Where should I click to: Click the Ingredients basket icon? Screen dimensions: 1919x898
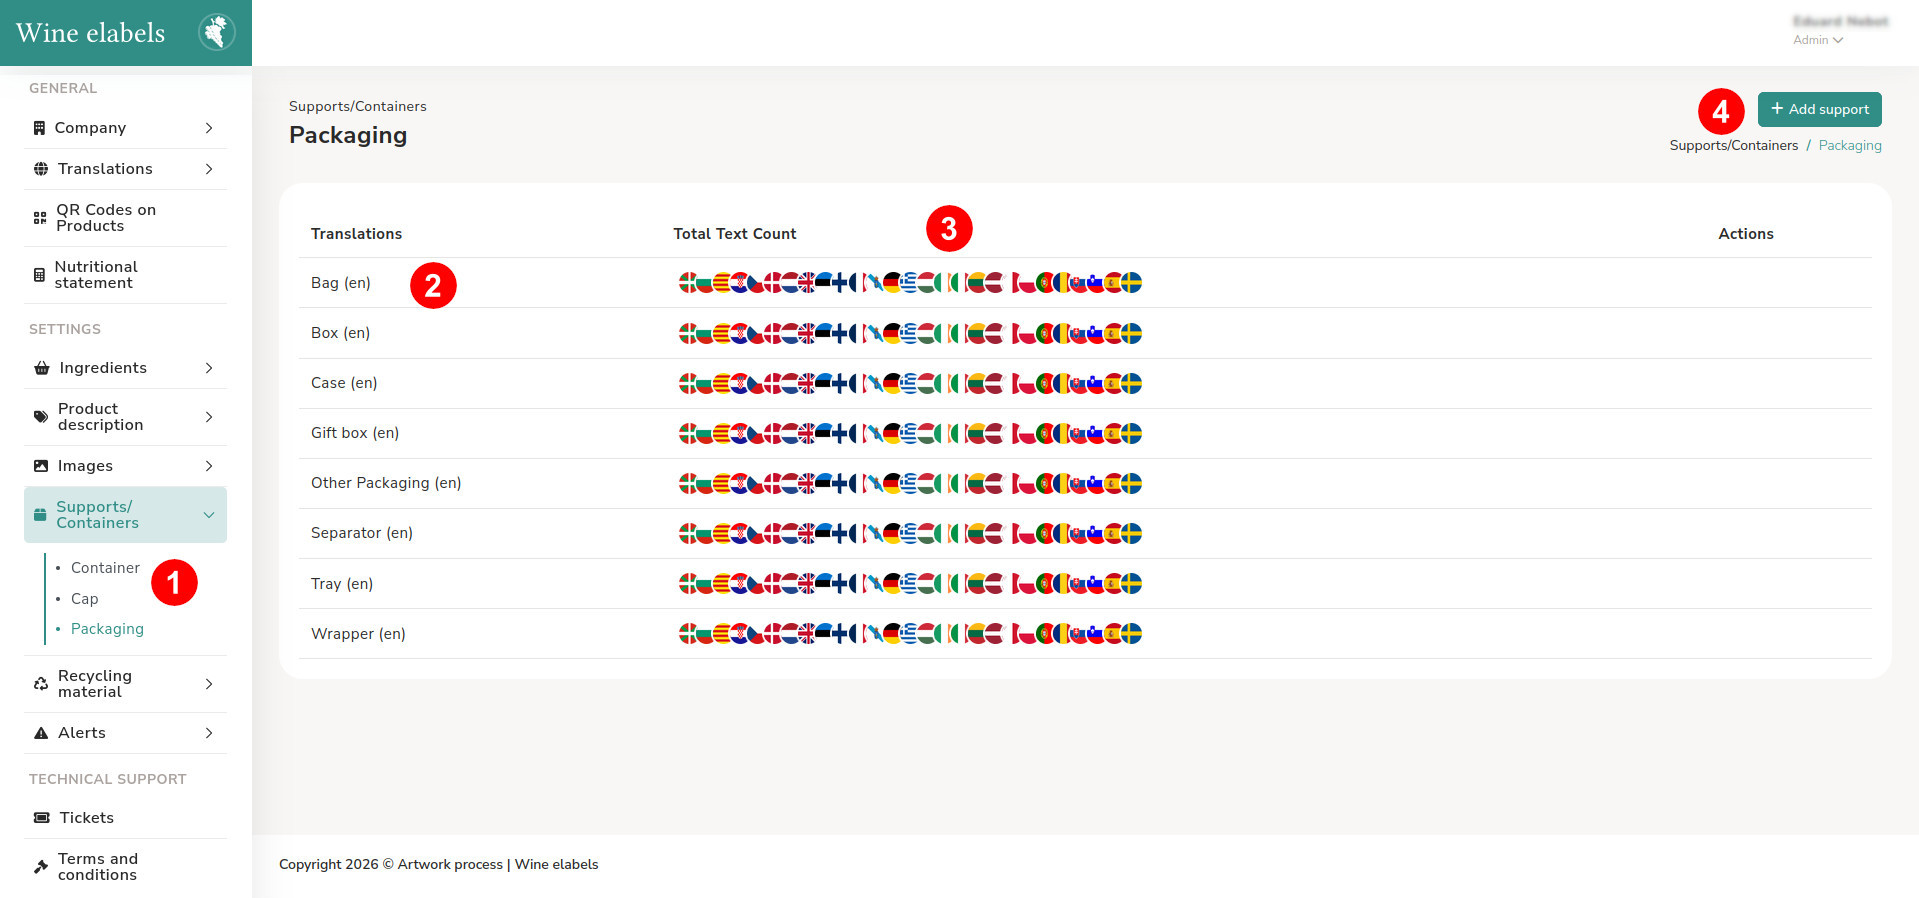point(42,368)
